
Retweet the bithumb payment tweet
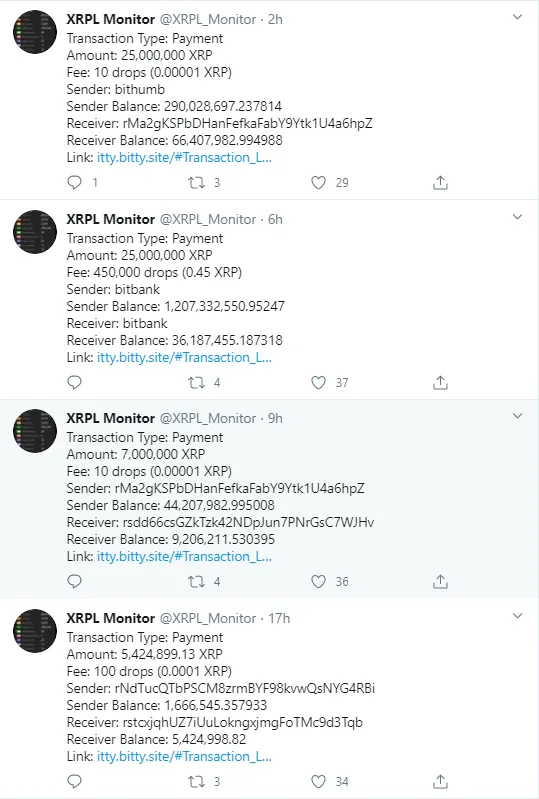click(x=197, y=182)
